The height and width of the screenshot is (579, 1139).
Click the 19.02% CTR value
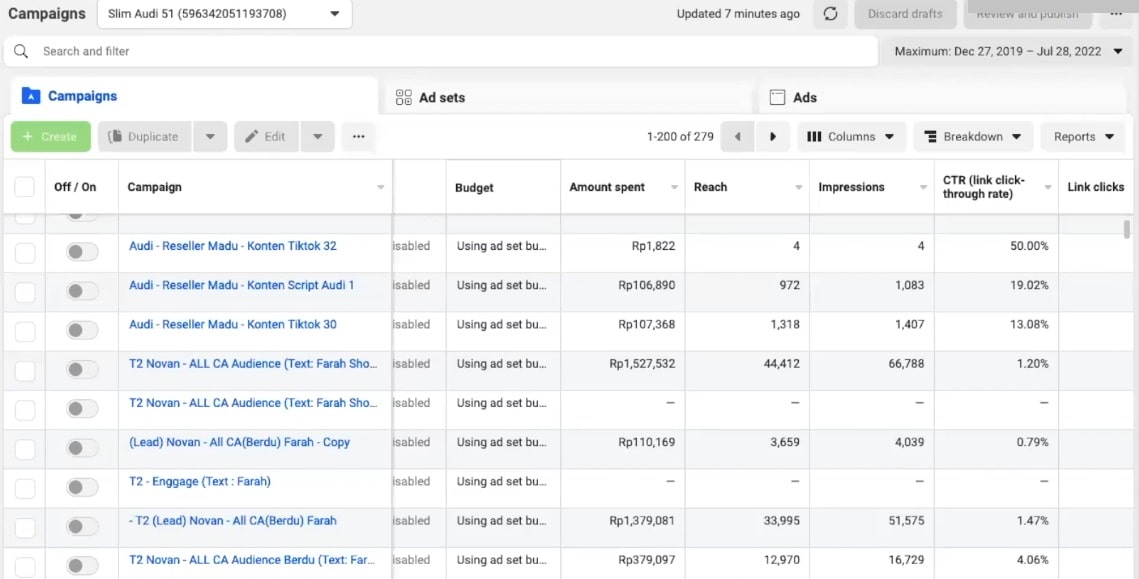coord(1029,286)
